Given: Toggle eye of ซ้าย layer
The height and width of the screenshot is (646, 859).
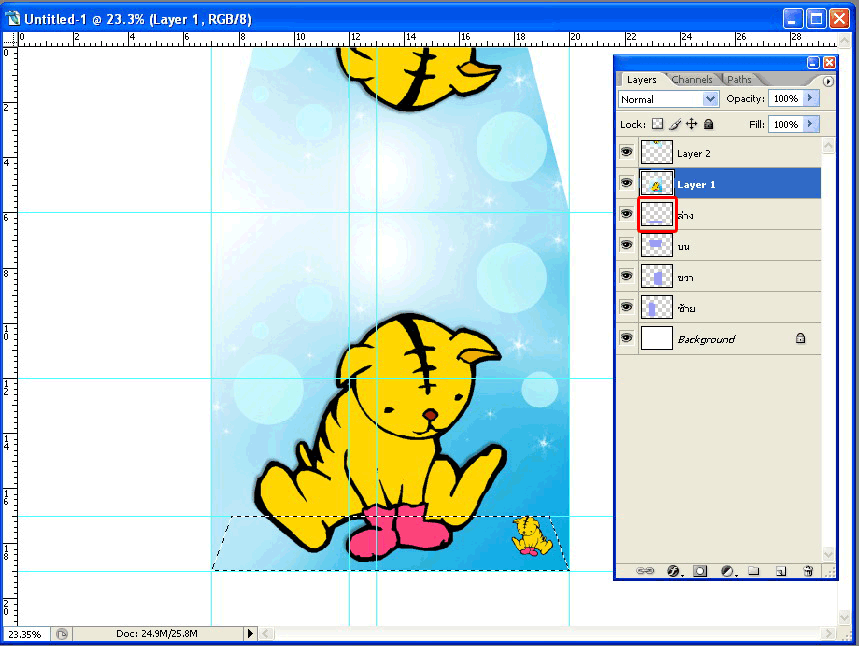Looking at the screenshot, I should [x=627, y=307].
